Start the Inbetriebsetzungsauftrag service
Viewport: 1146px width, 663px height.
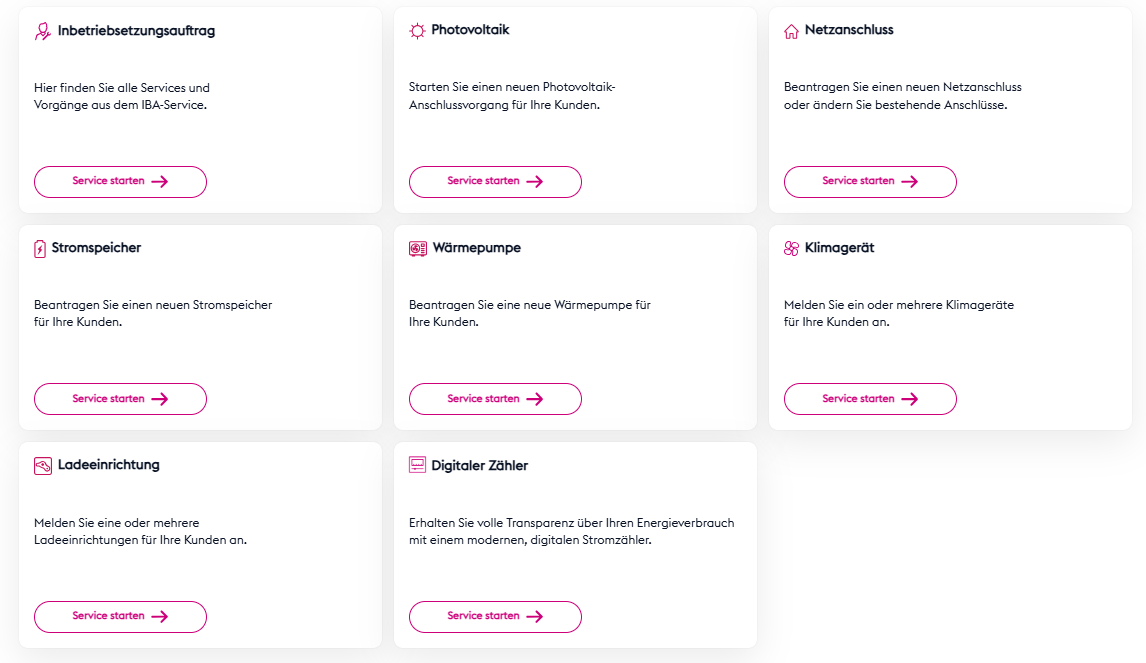pyautogui.click(x=120, y=182)
